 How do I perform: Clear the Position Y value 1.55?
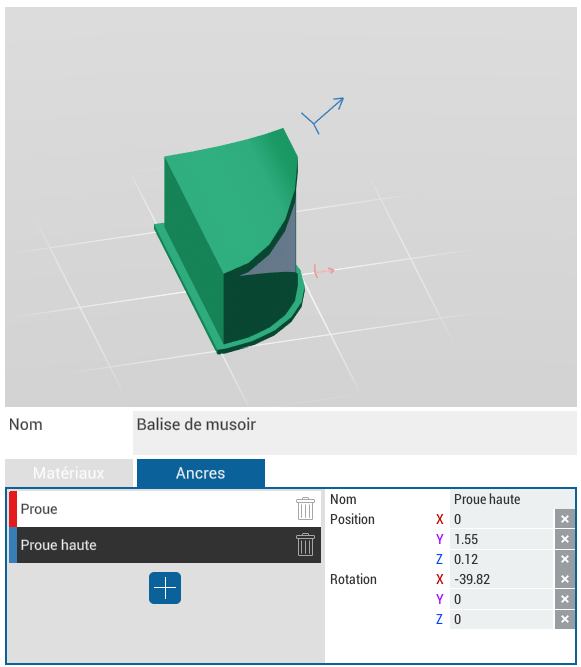565,539
